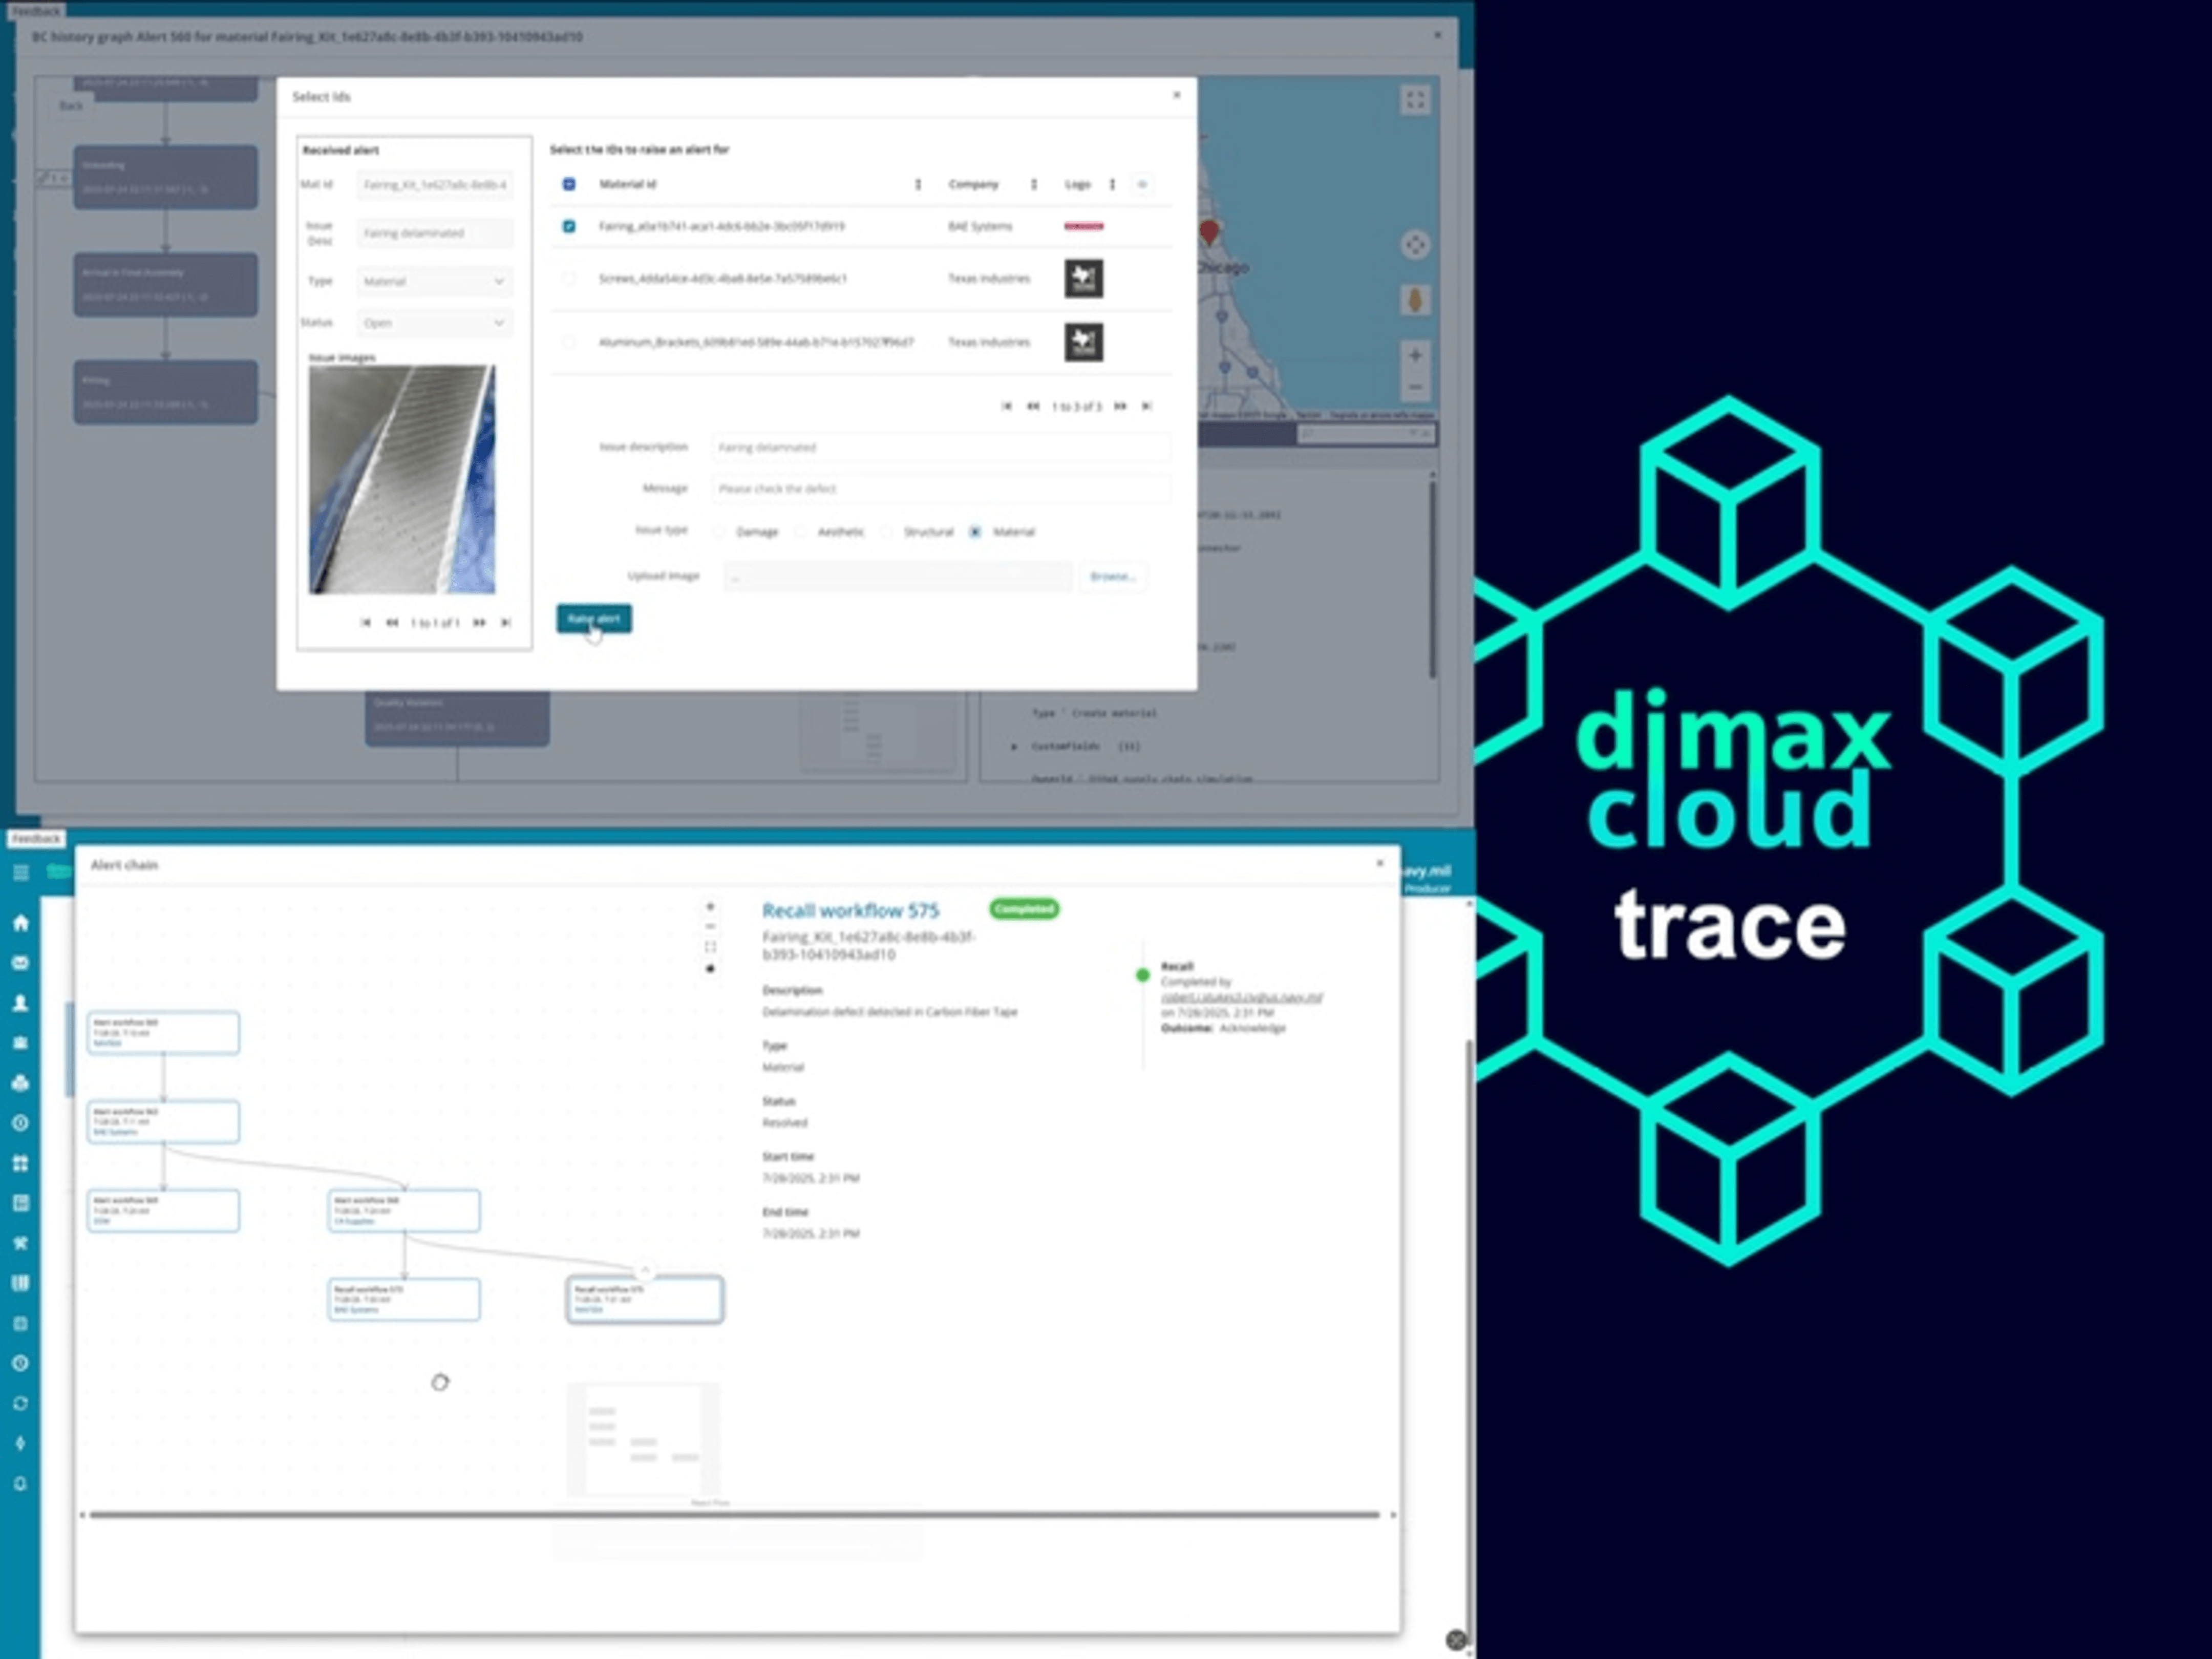Click the Browse... upload button
This screenshot has width=2212, height=1659.
[1112, 576]
